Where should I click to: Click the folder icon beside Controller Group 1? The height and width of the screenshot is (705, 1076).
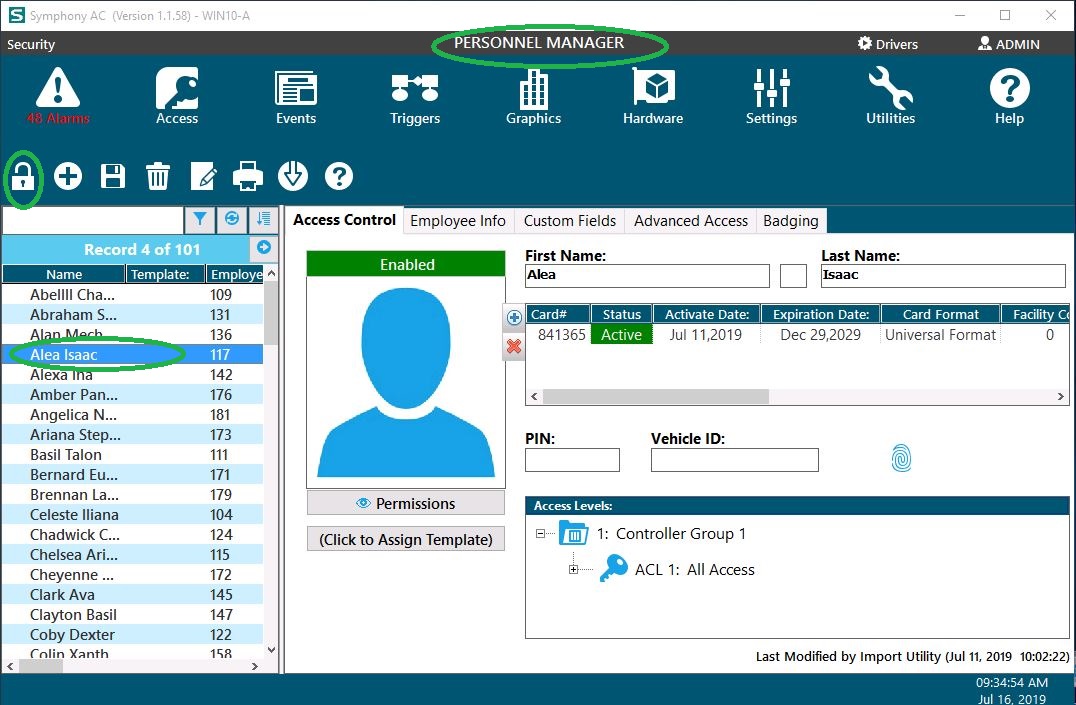point(573,533)
